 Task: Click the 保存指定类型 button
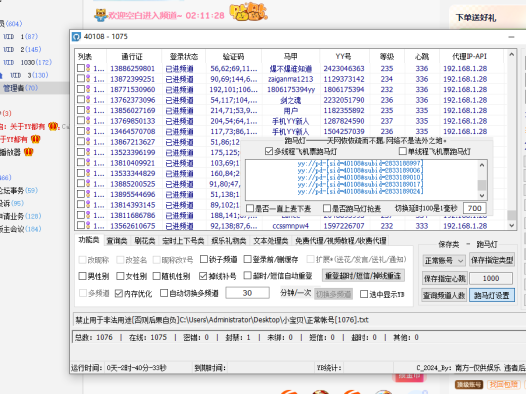[x=492, y=260]
